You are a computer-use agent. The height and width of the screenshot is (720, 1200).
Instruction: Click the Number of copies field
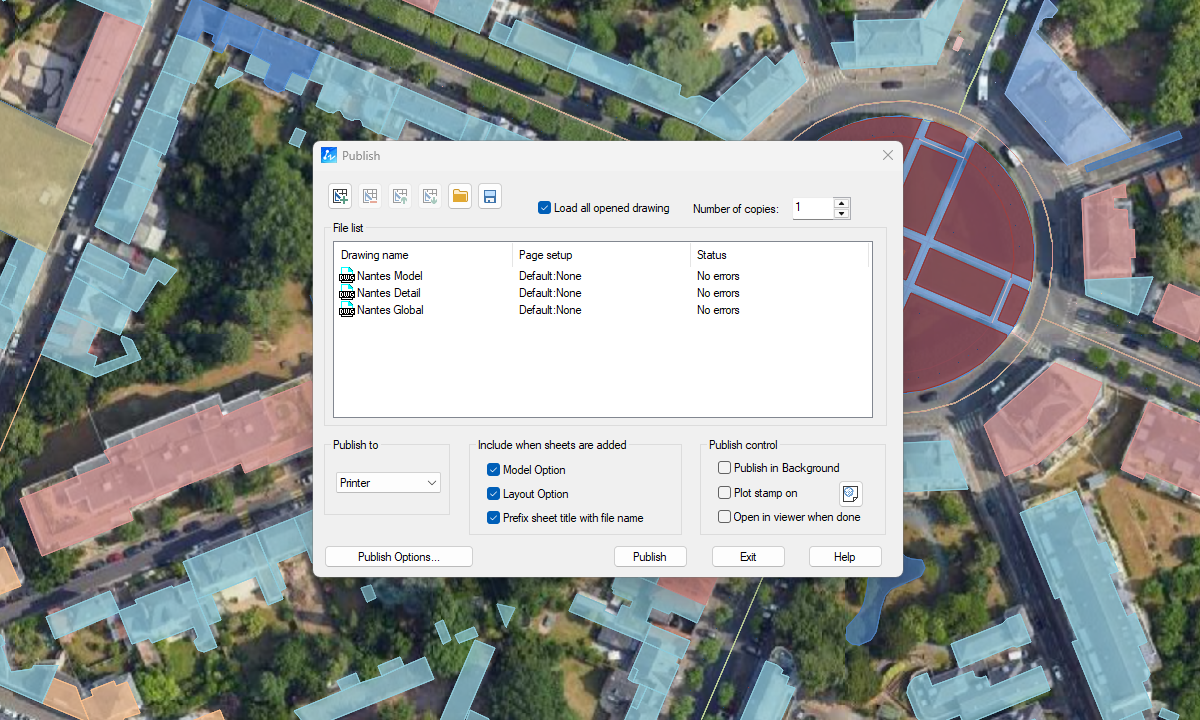(813, 208)
